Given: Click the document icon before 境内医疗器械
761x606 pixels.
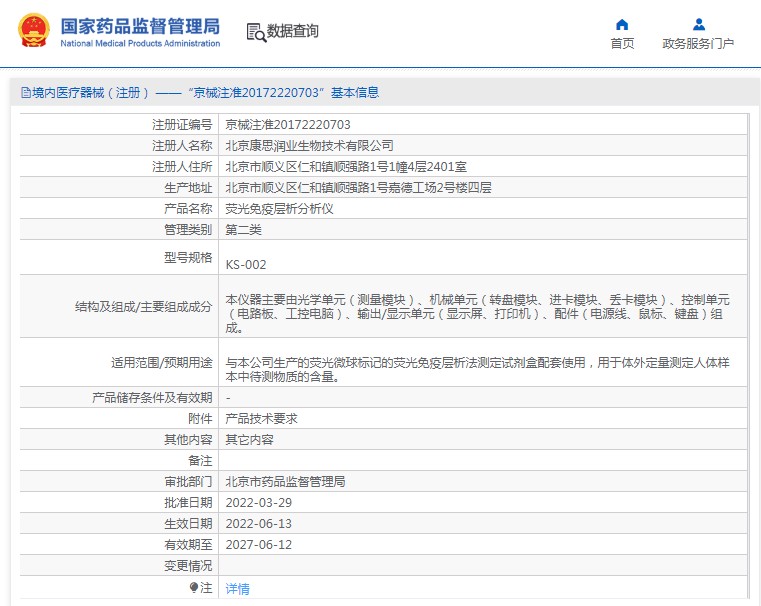Looking at the screenshot, I should (25, 93).
